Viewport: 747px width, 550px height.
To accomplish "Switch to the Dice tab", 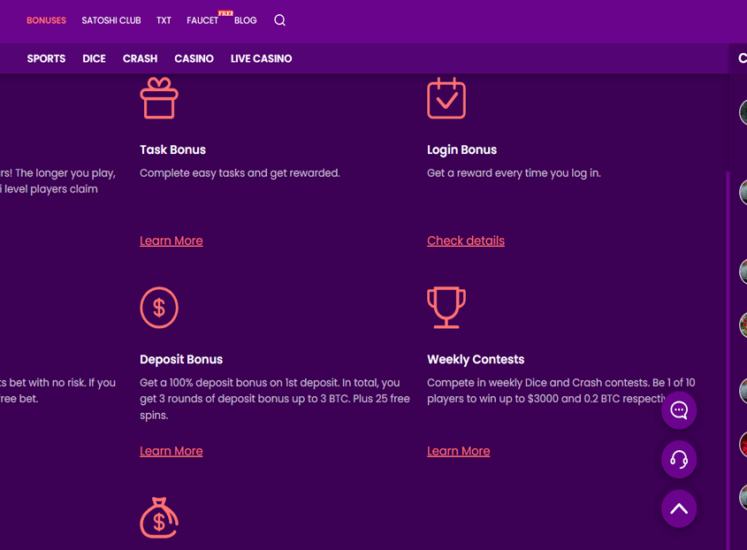I will [x=94, y=59].
